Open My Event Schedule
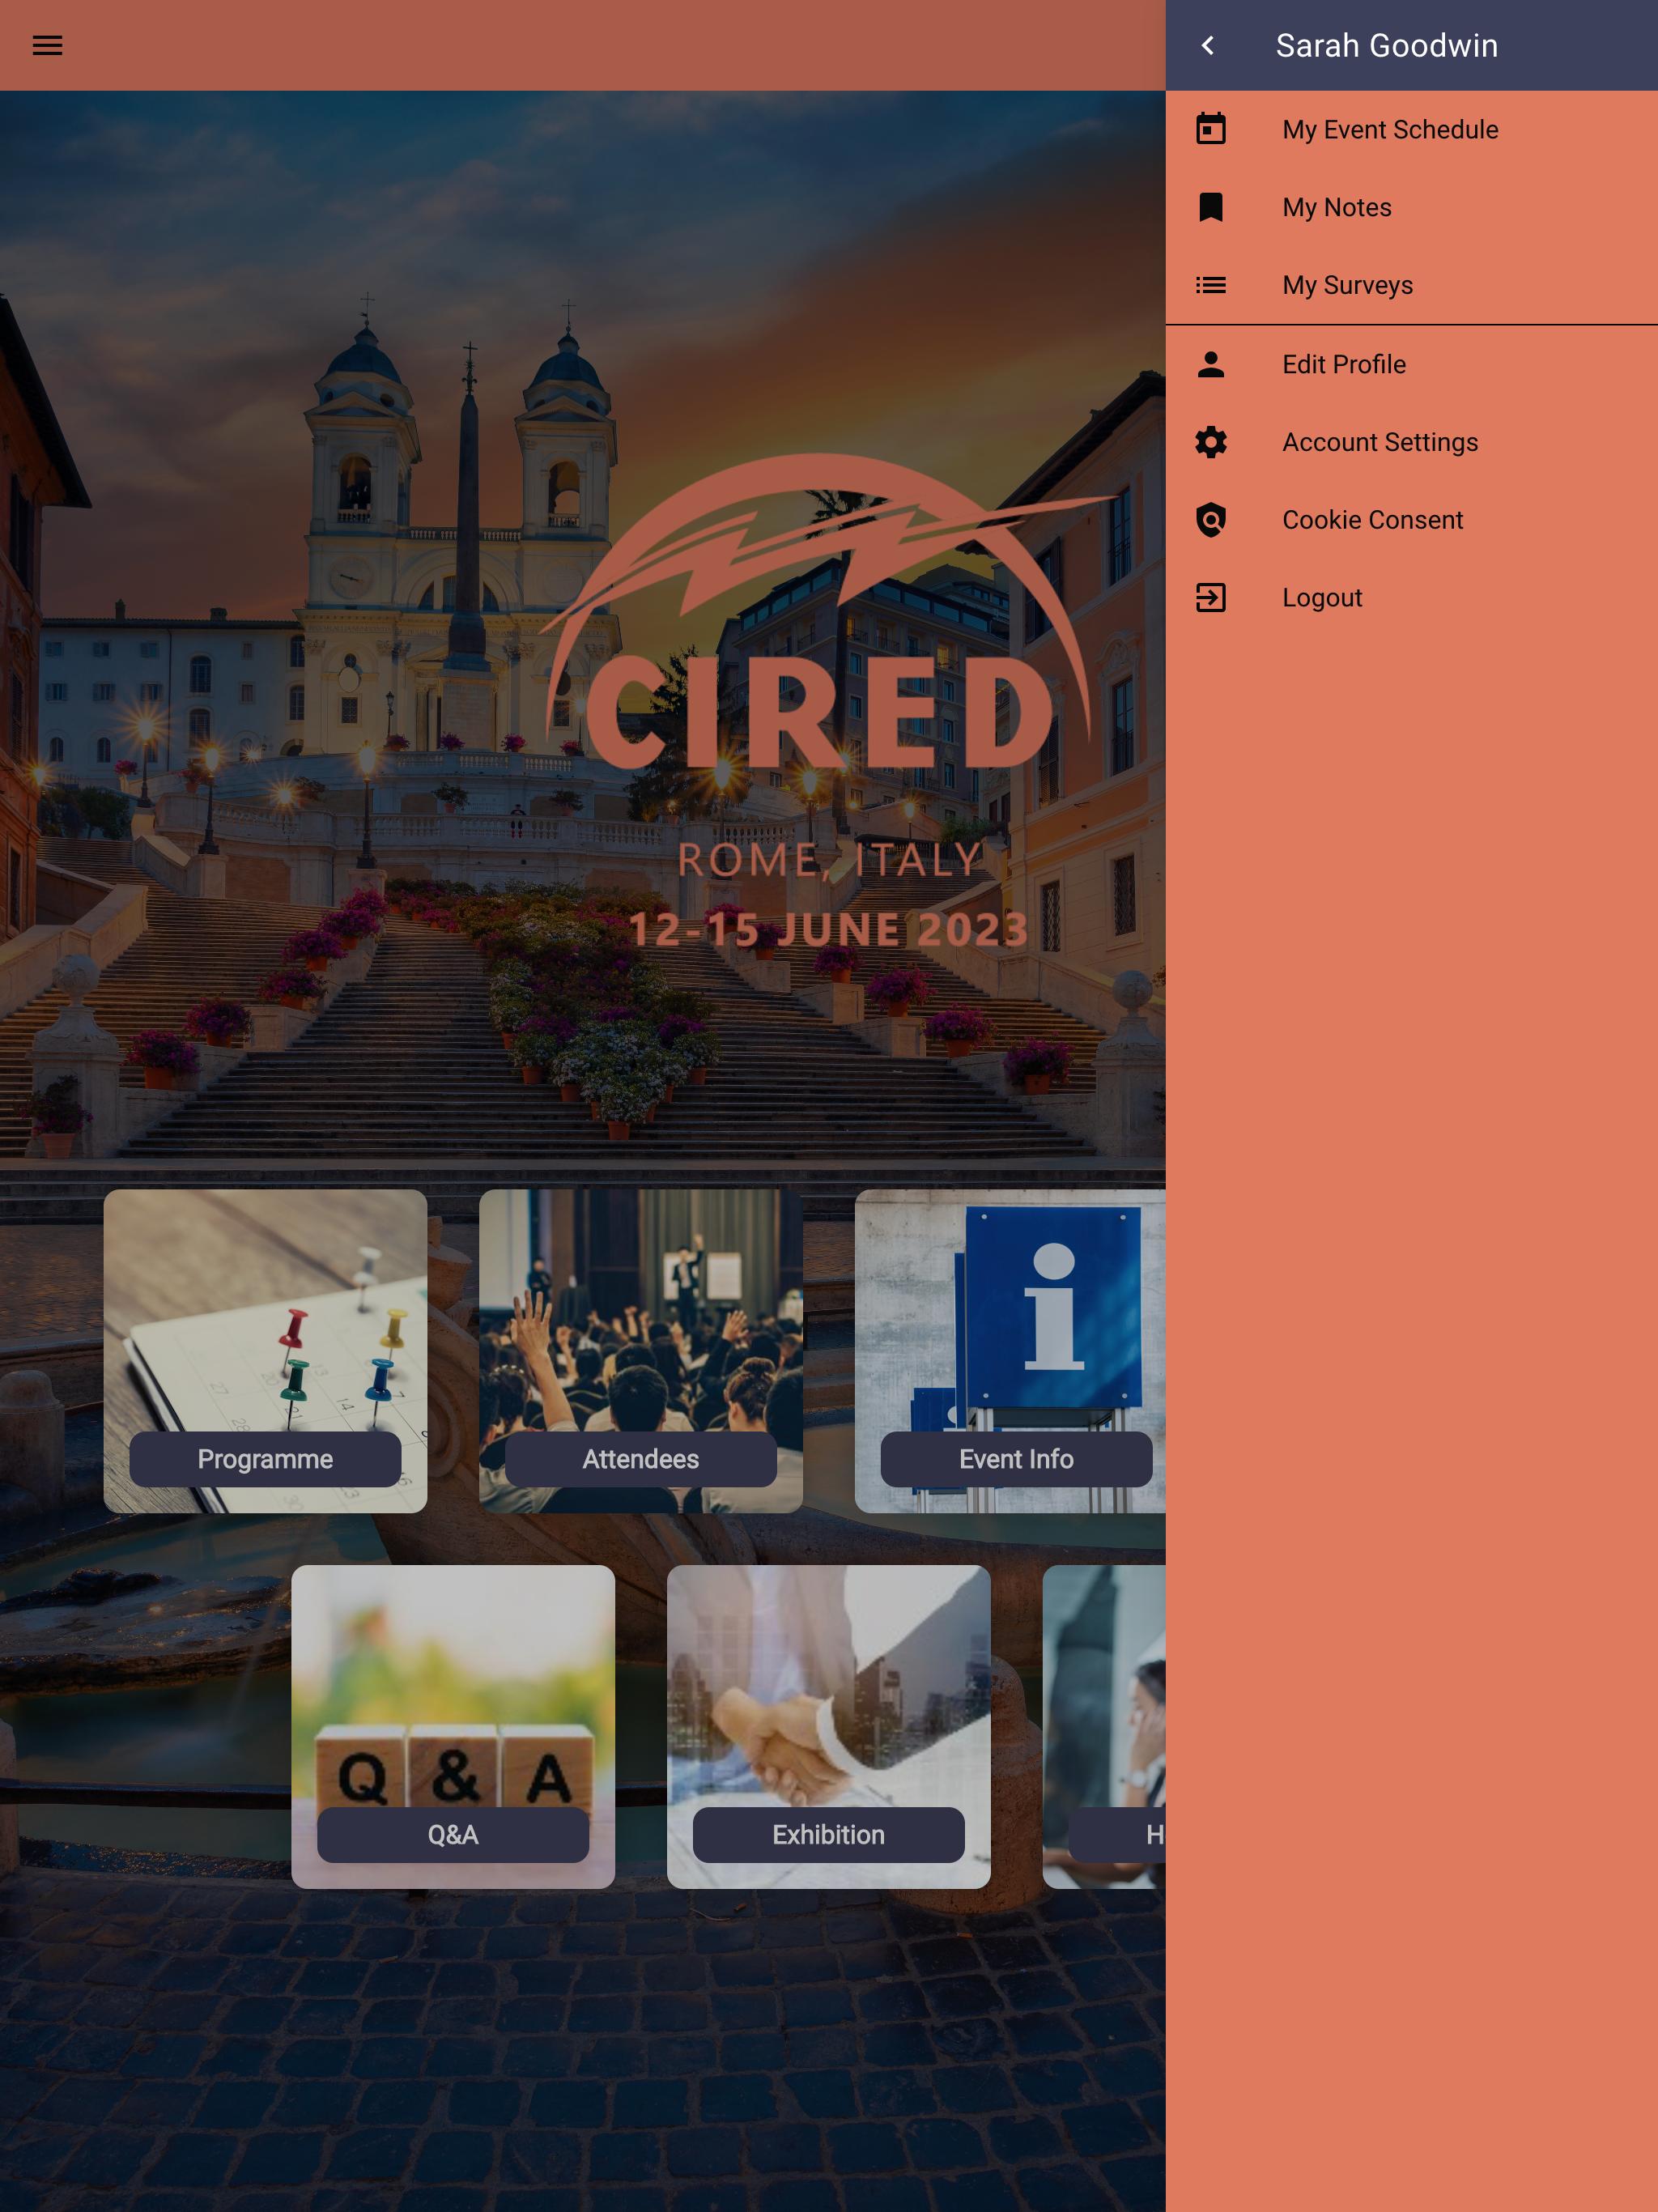 point(1411,129)
